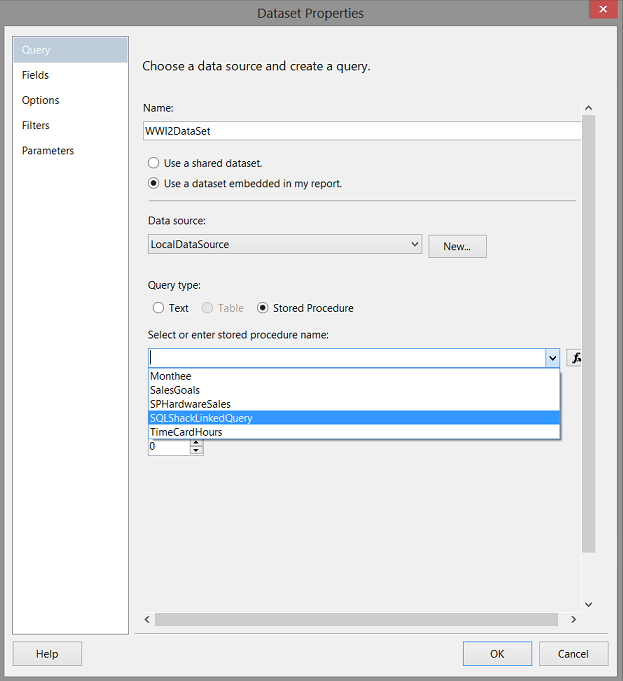Image resolution: width=623 pixels, height=681 pixels.
Task: Click the horizontal scrollbar left arrow
Action: 149,620
